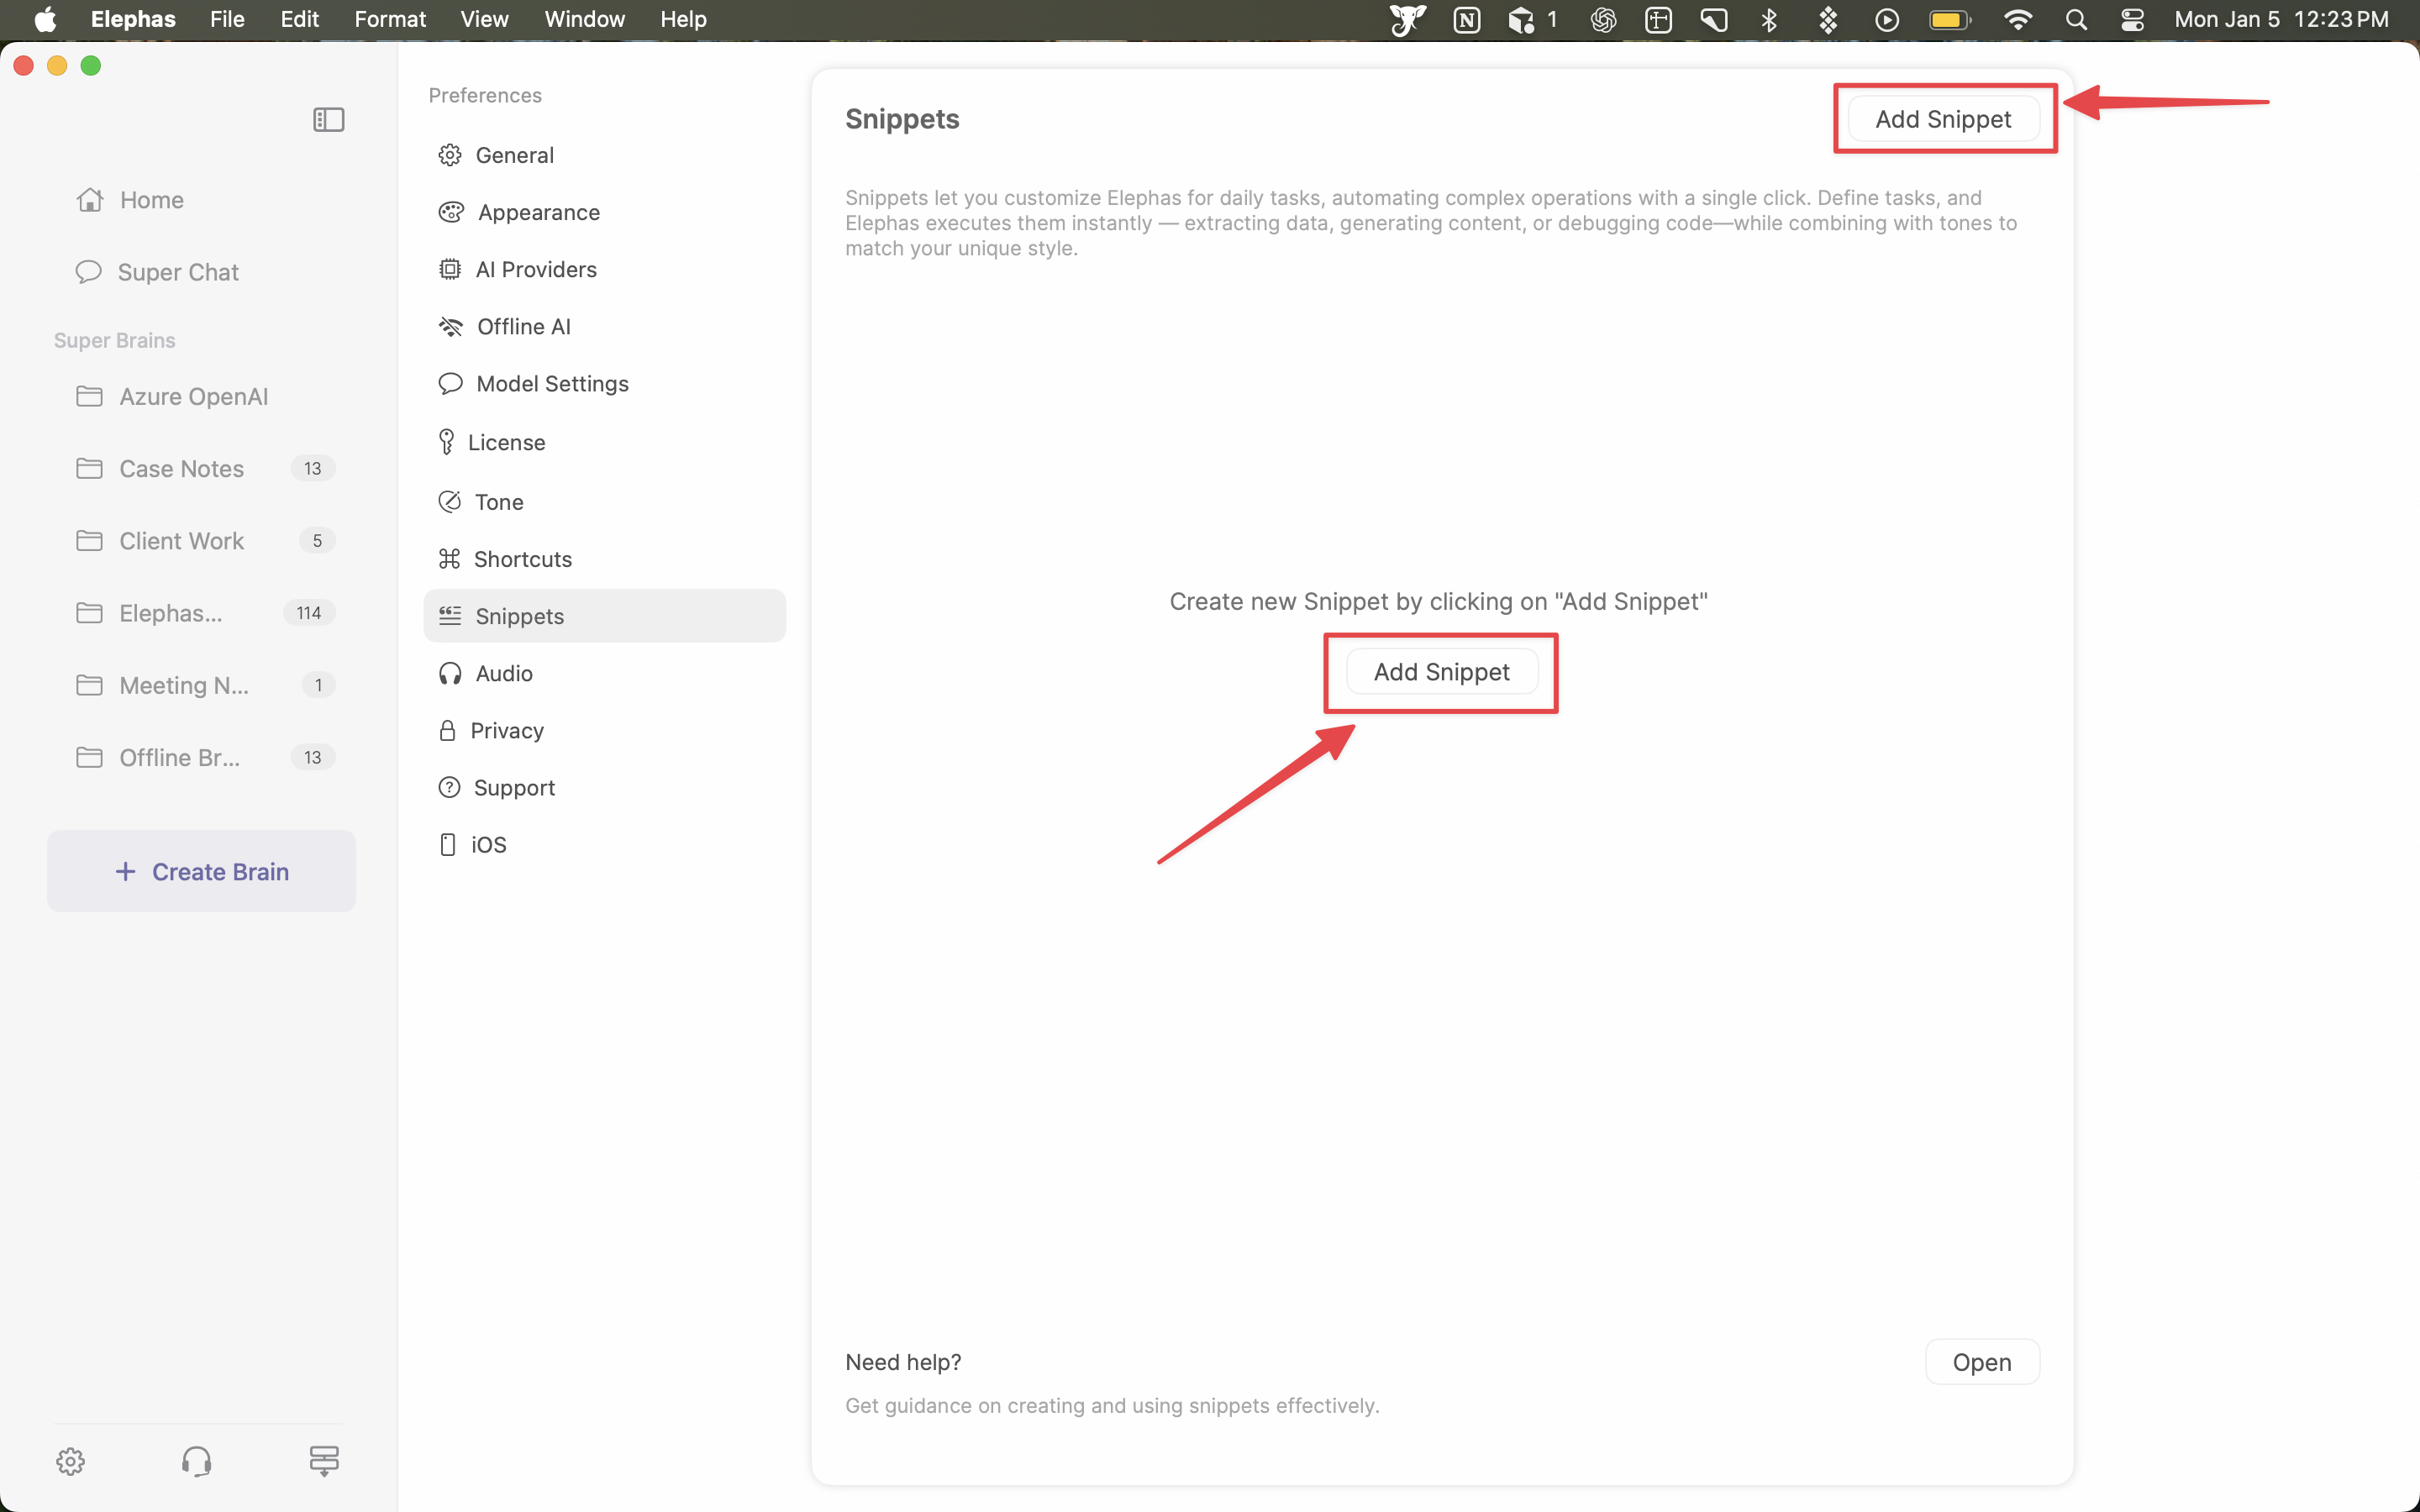This screenshot has width=2420, height=1512.
Task: Open General preferences
Action: tap(604, 155)
